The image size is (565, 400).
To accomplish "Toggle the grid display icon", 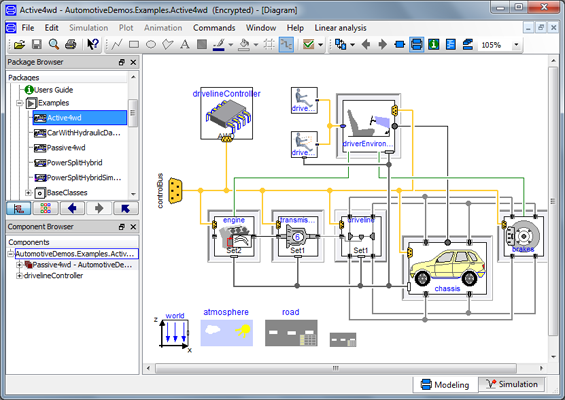I will click(x=269, y=45).
